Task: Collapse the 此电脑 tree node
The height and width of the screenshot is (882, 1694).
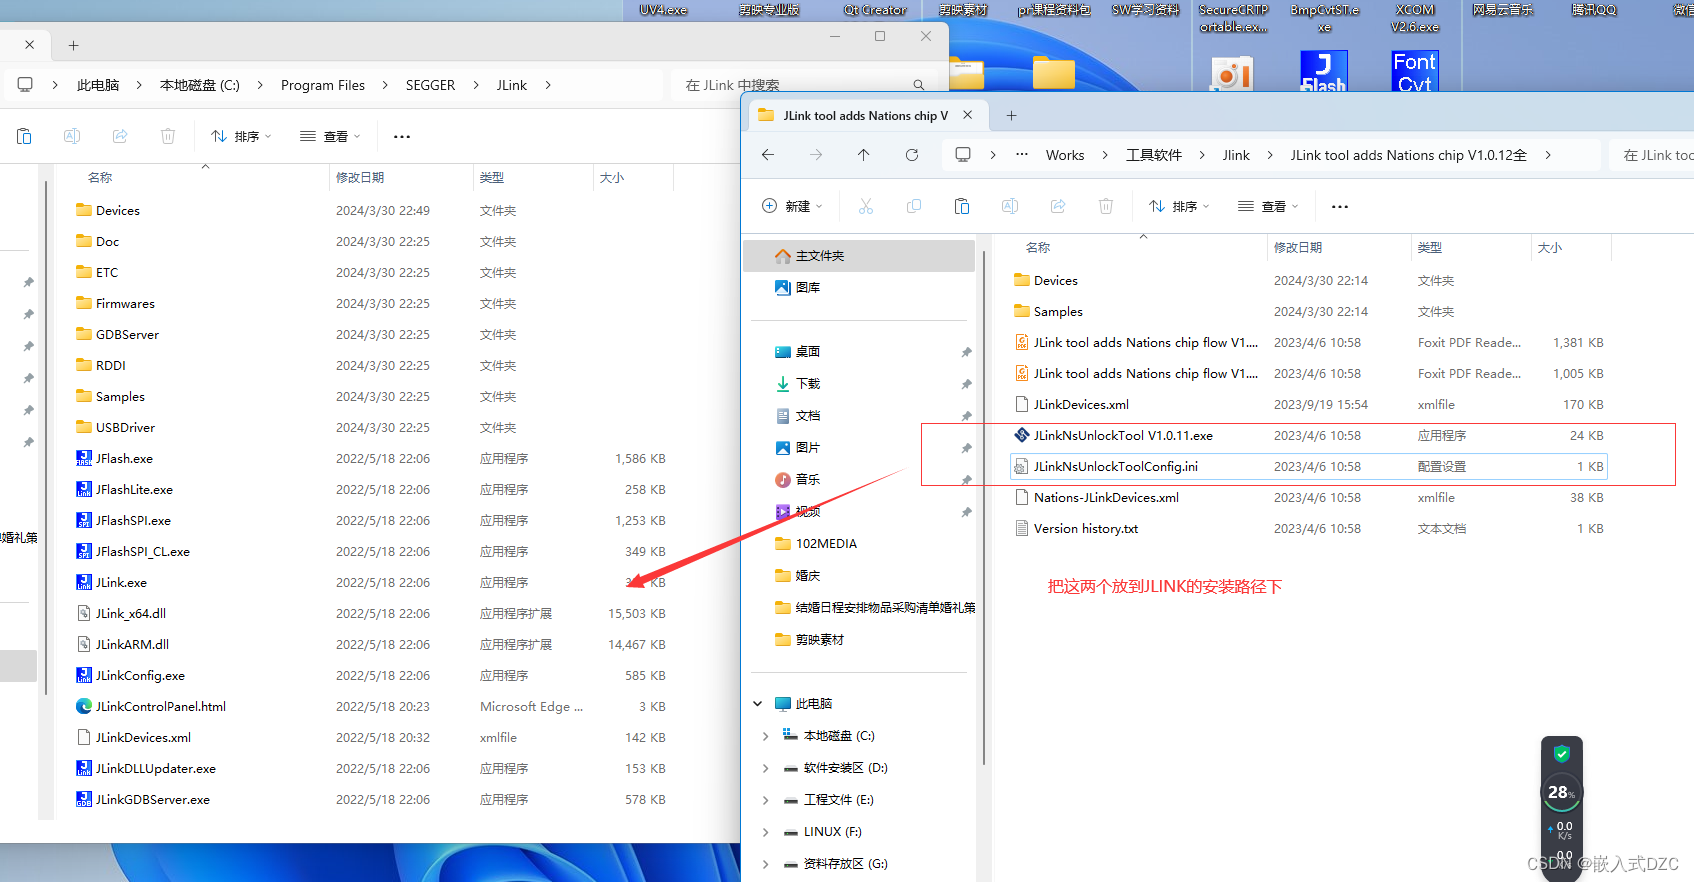Action: point(758,703)
